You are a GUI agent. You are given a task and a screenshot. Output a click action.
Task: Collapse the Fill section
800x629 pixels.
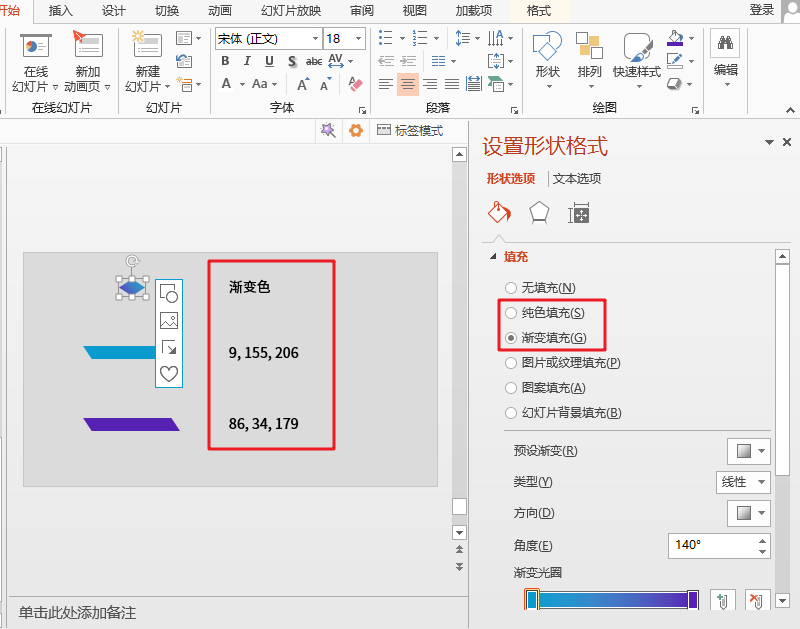click(x=493, y=257)
